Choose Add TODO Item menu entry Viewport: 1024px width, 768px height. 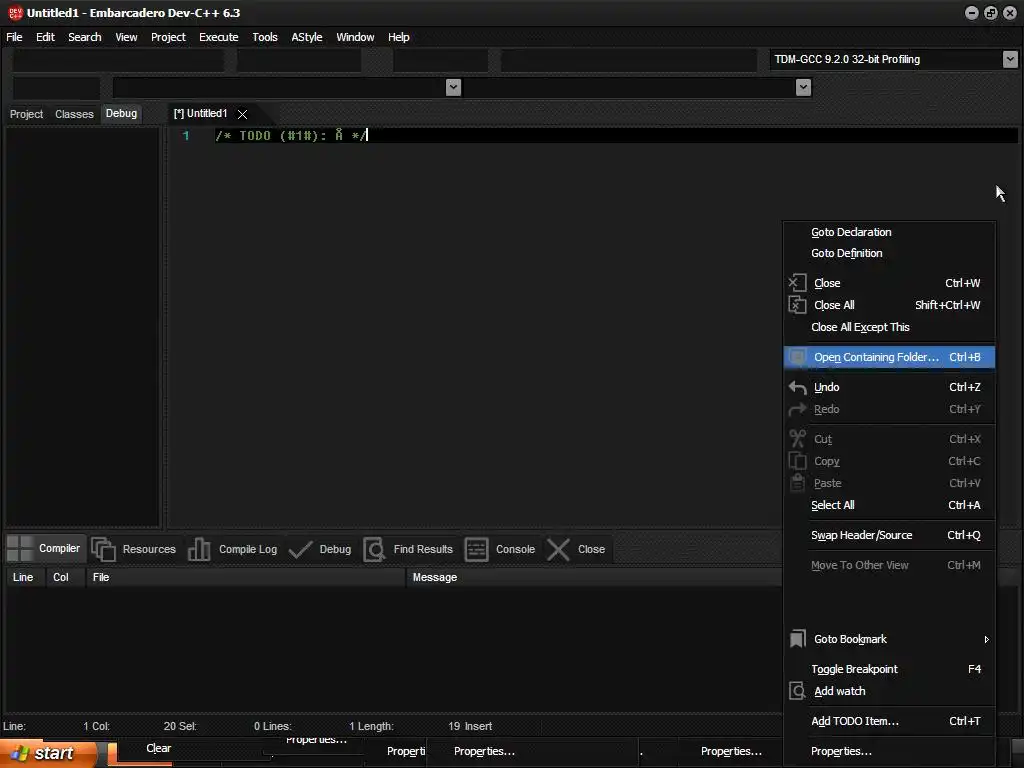coord(889,722)
